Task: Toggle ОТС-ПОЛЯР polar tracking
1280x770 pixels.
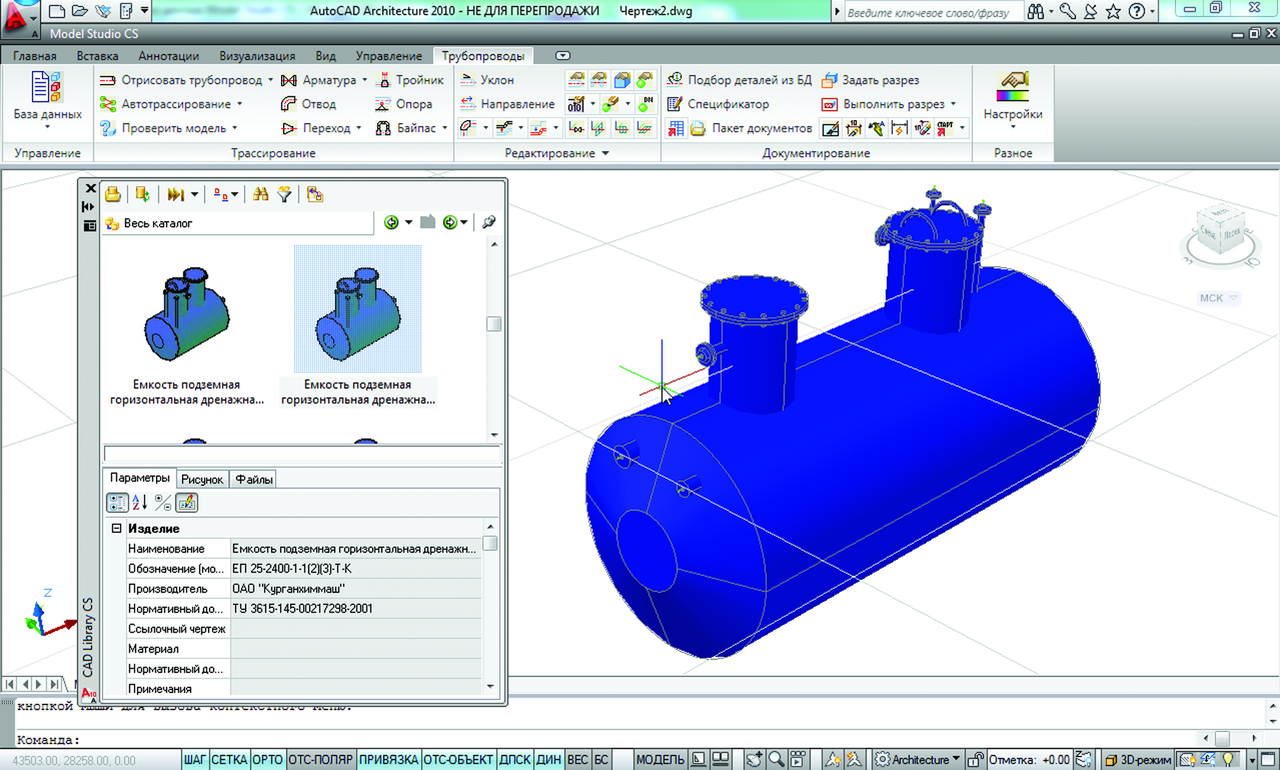Action: [x=321, y=760]
